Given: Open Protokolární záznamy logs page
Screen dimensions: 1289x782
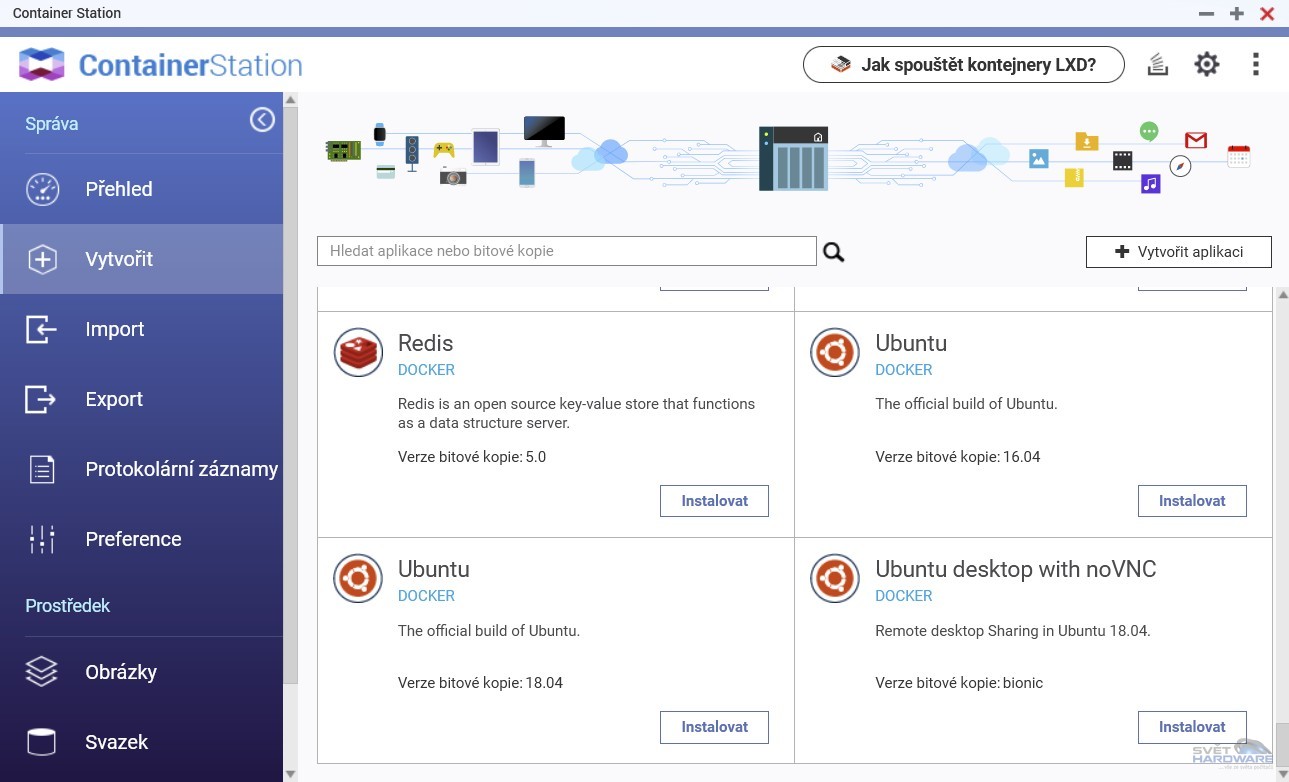Looking at the screenshot, I should [x=41, y=469].
